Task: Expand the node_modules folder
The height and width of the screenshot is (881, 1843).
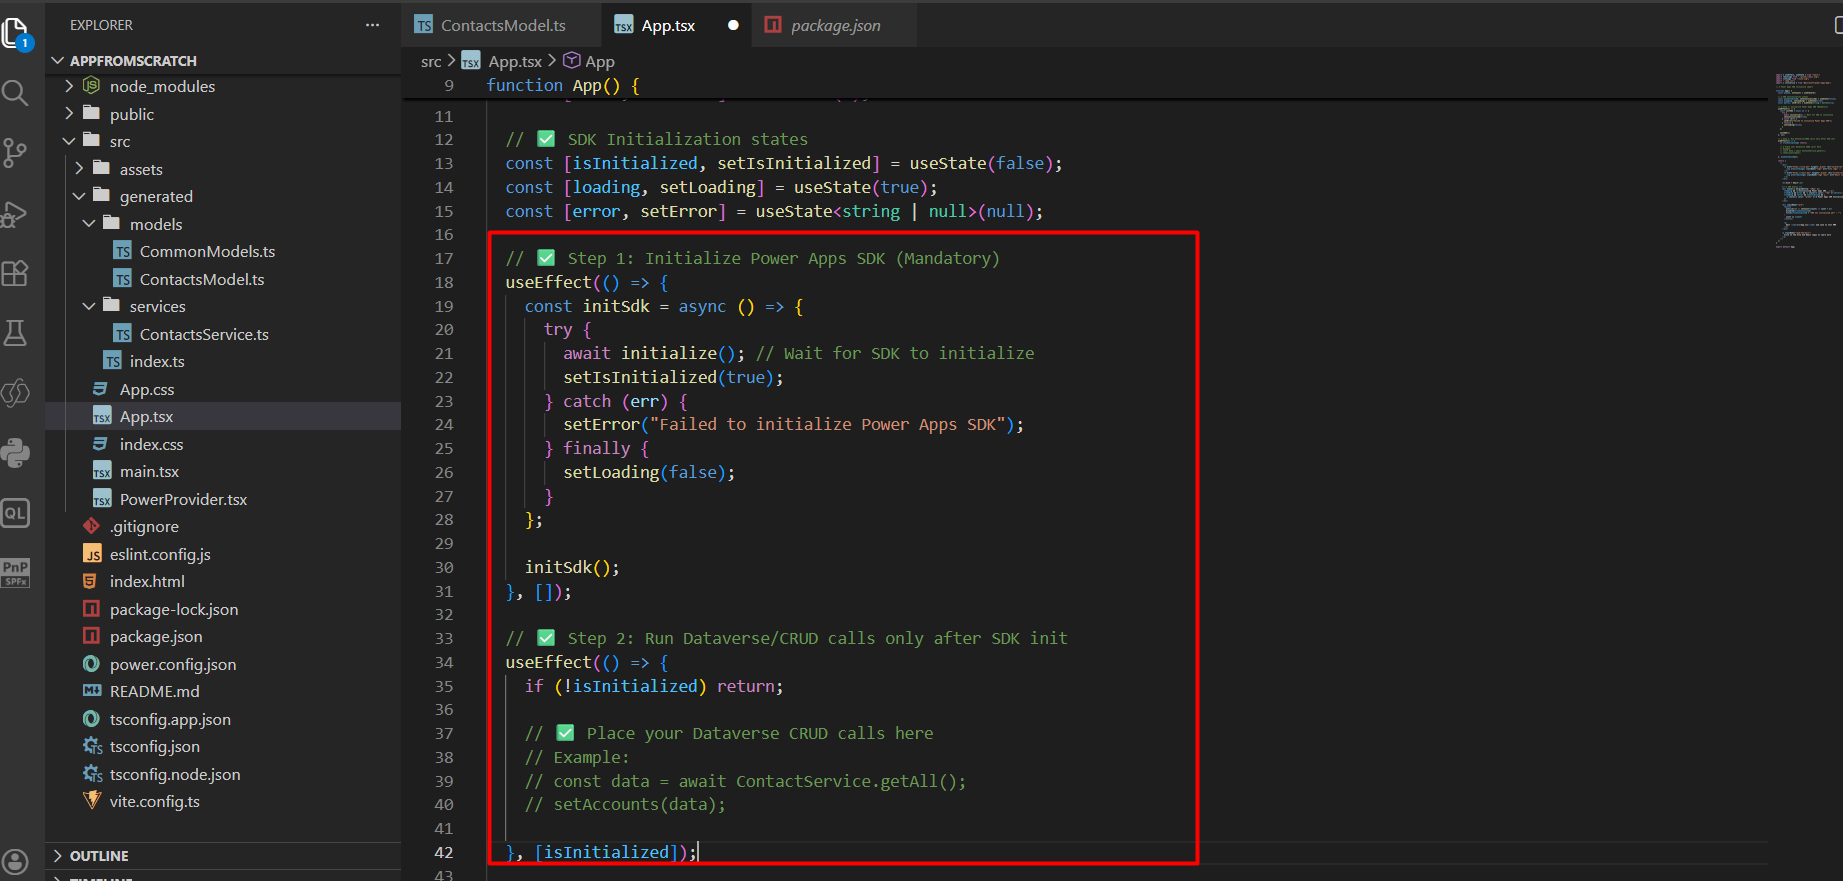Action: [x=162, y=87]
